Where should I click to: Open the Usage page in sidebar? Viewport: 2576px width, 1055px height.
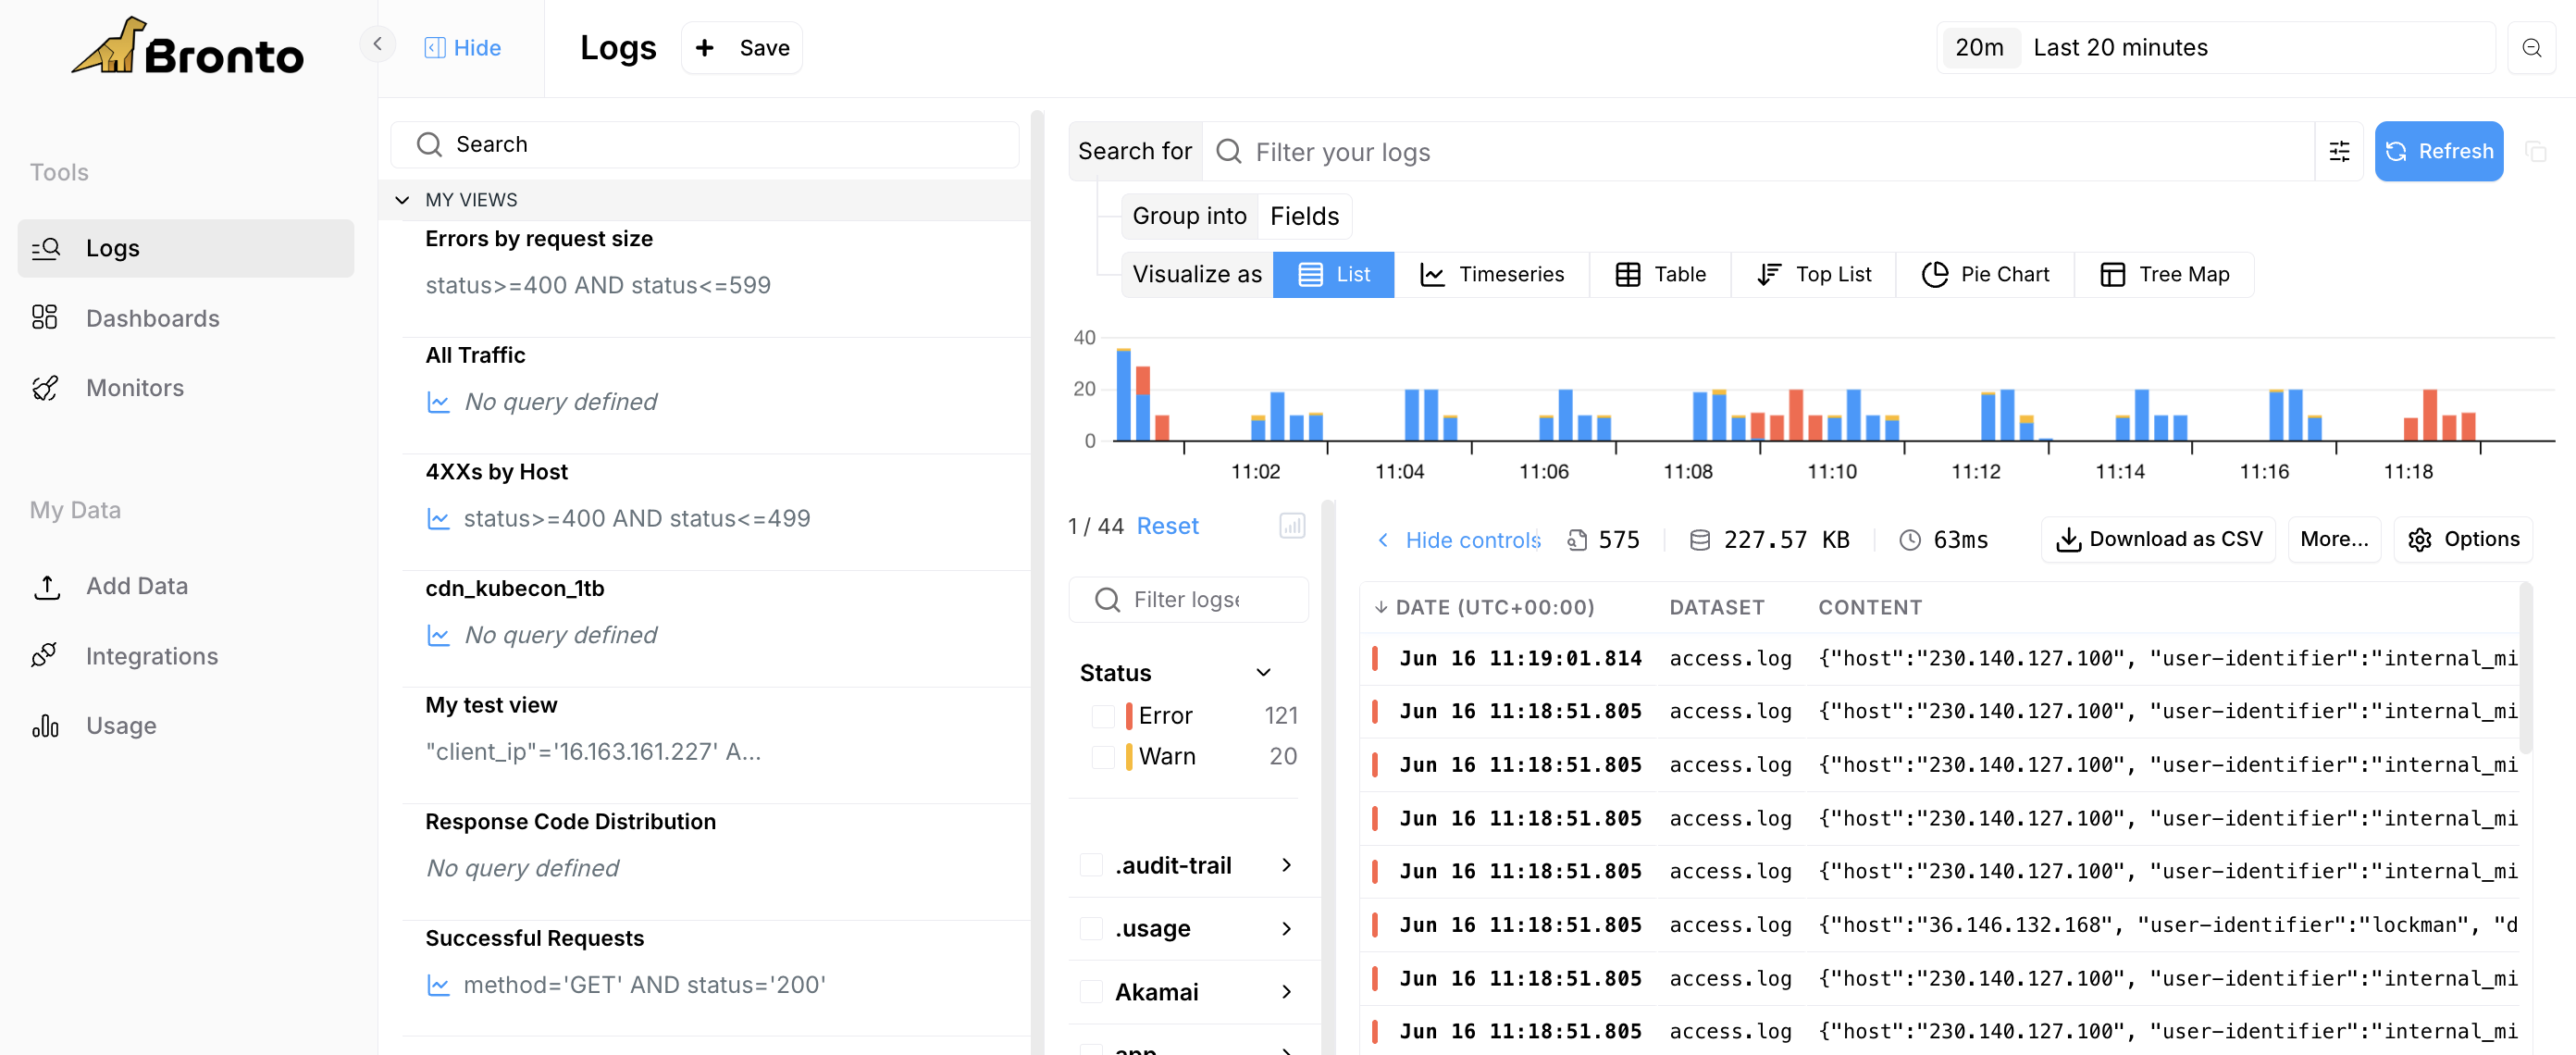coord(120,725)
